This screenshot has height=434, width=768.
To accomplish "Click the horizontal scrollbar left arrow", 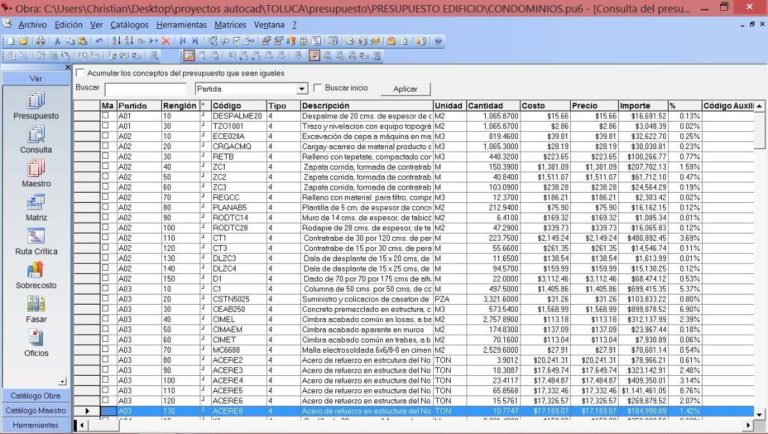I will coord(82,425).
